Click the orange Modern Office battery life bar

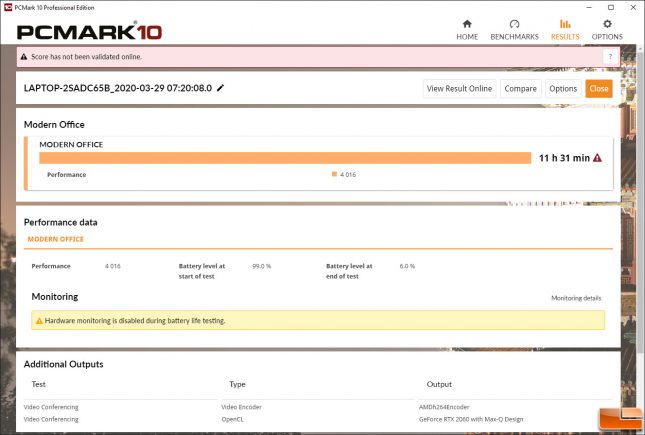(285, 158)
